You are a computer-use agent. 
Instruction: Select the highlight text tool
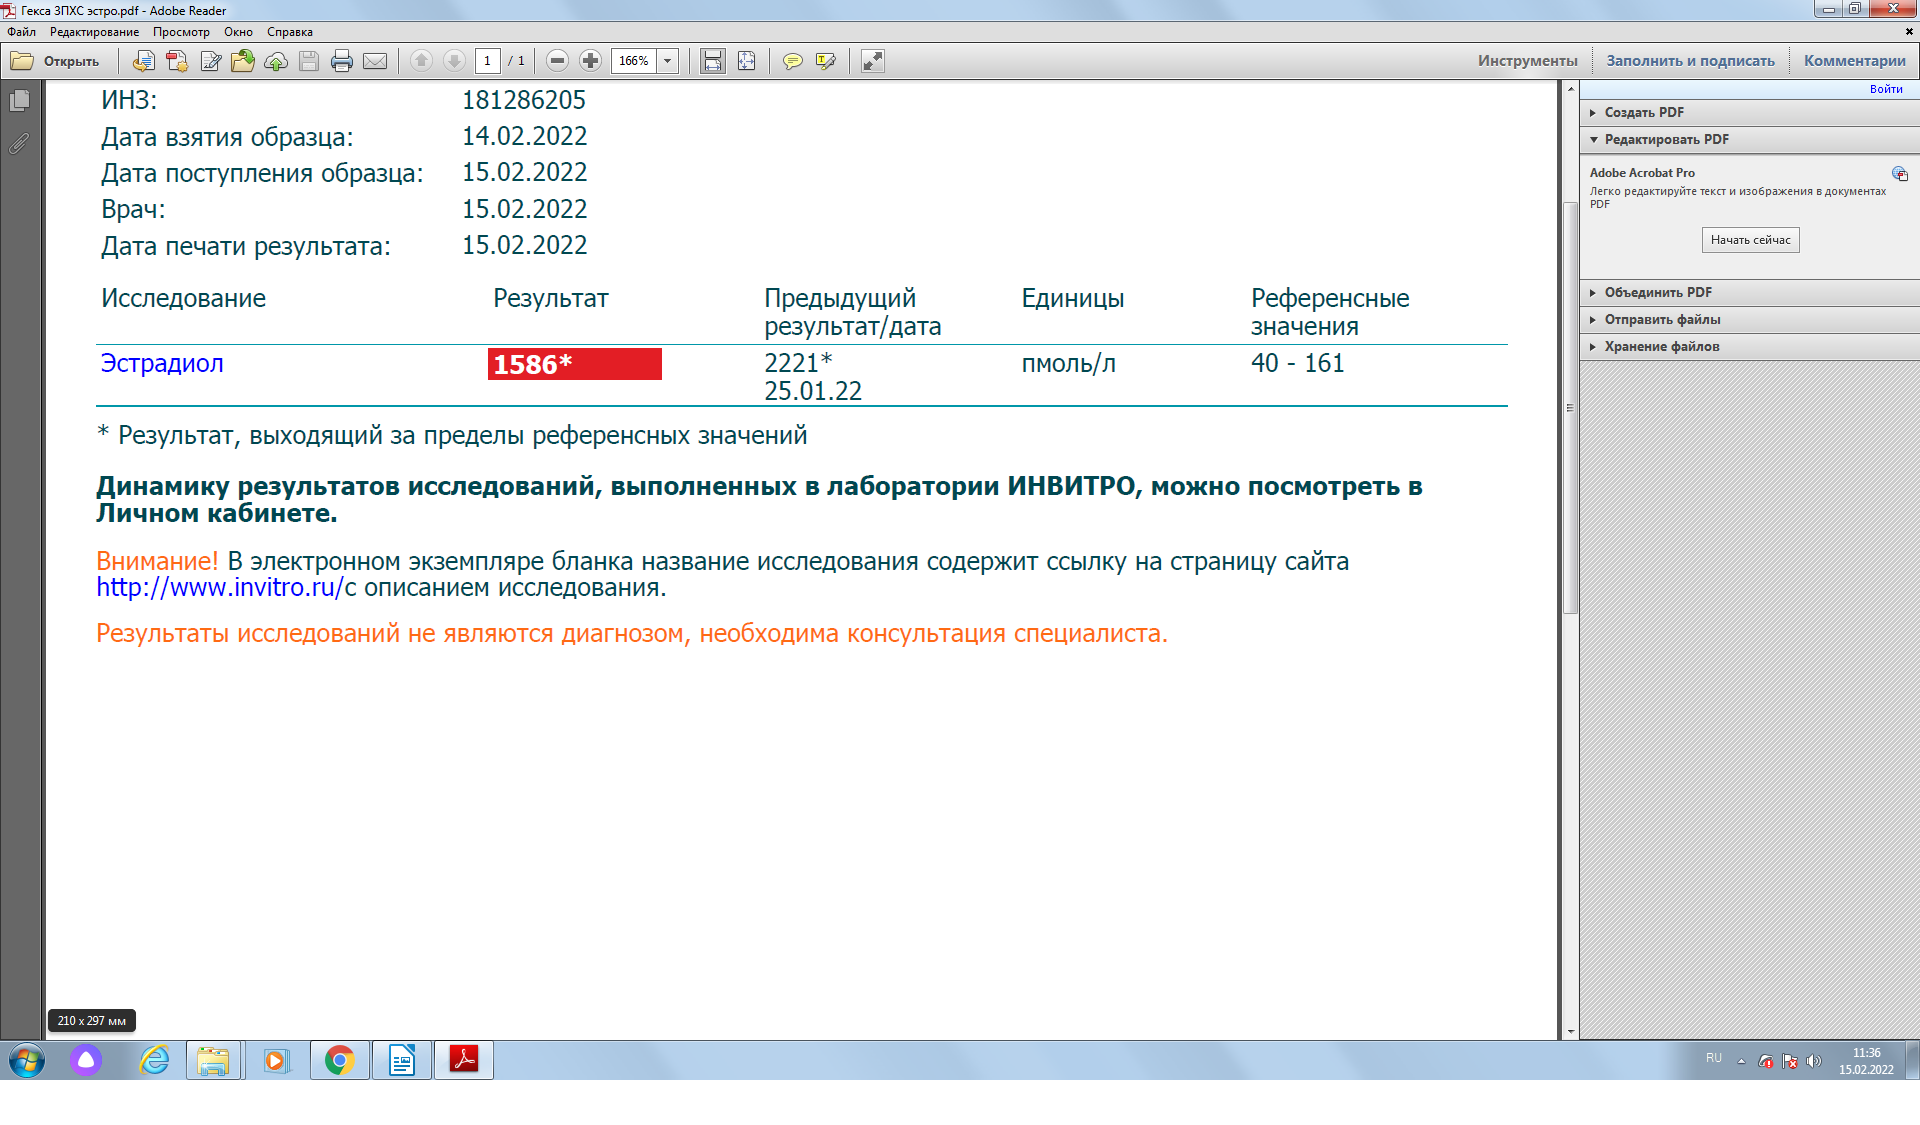825,61
